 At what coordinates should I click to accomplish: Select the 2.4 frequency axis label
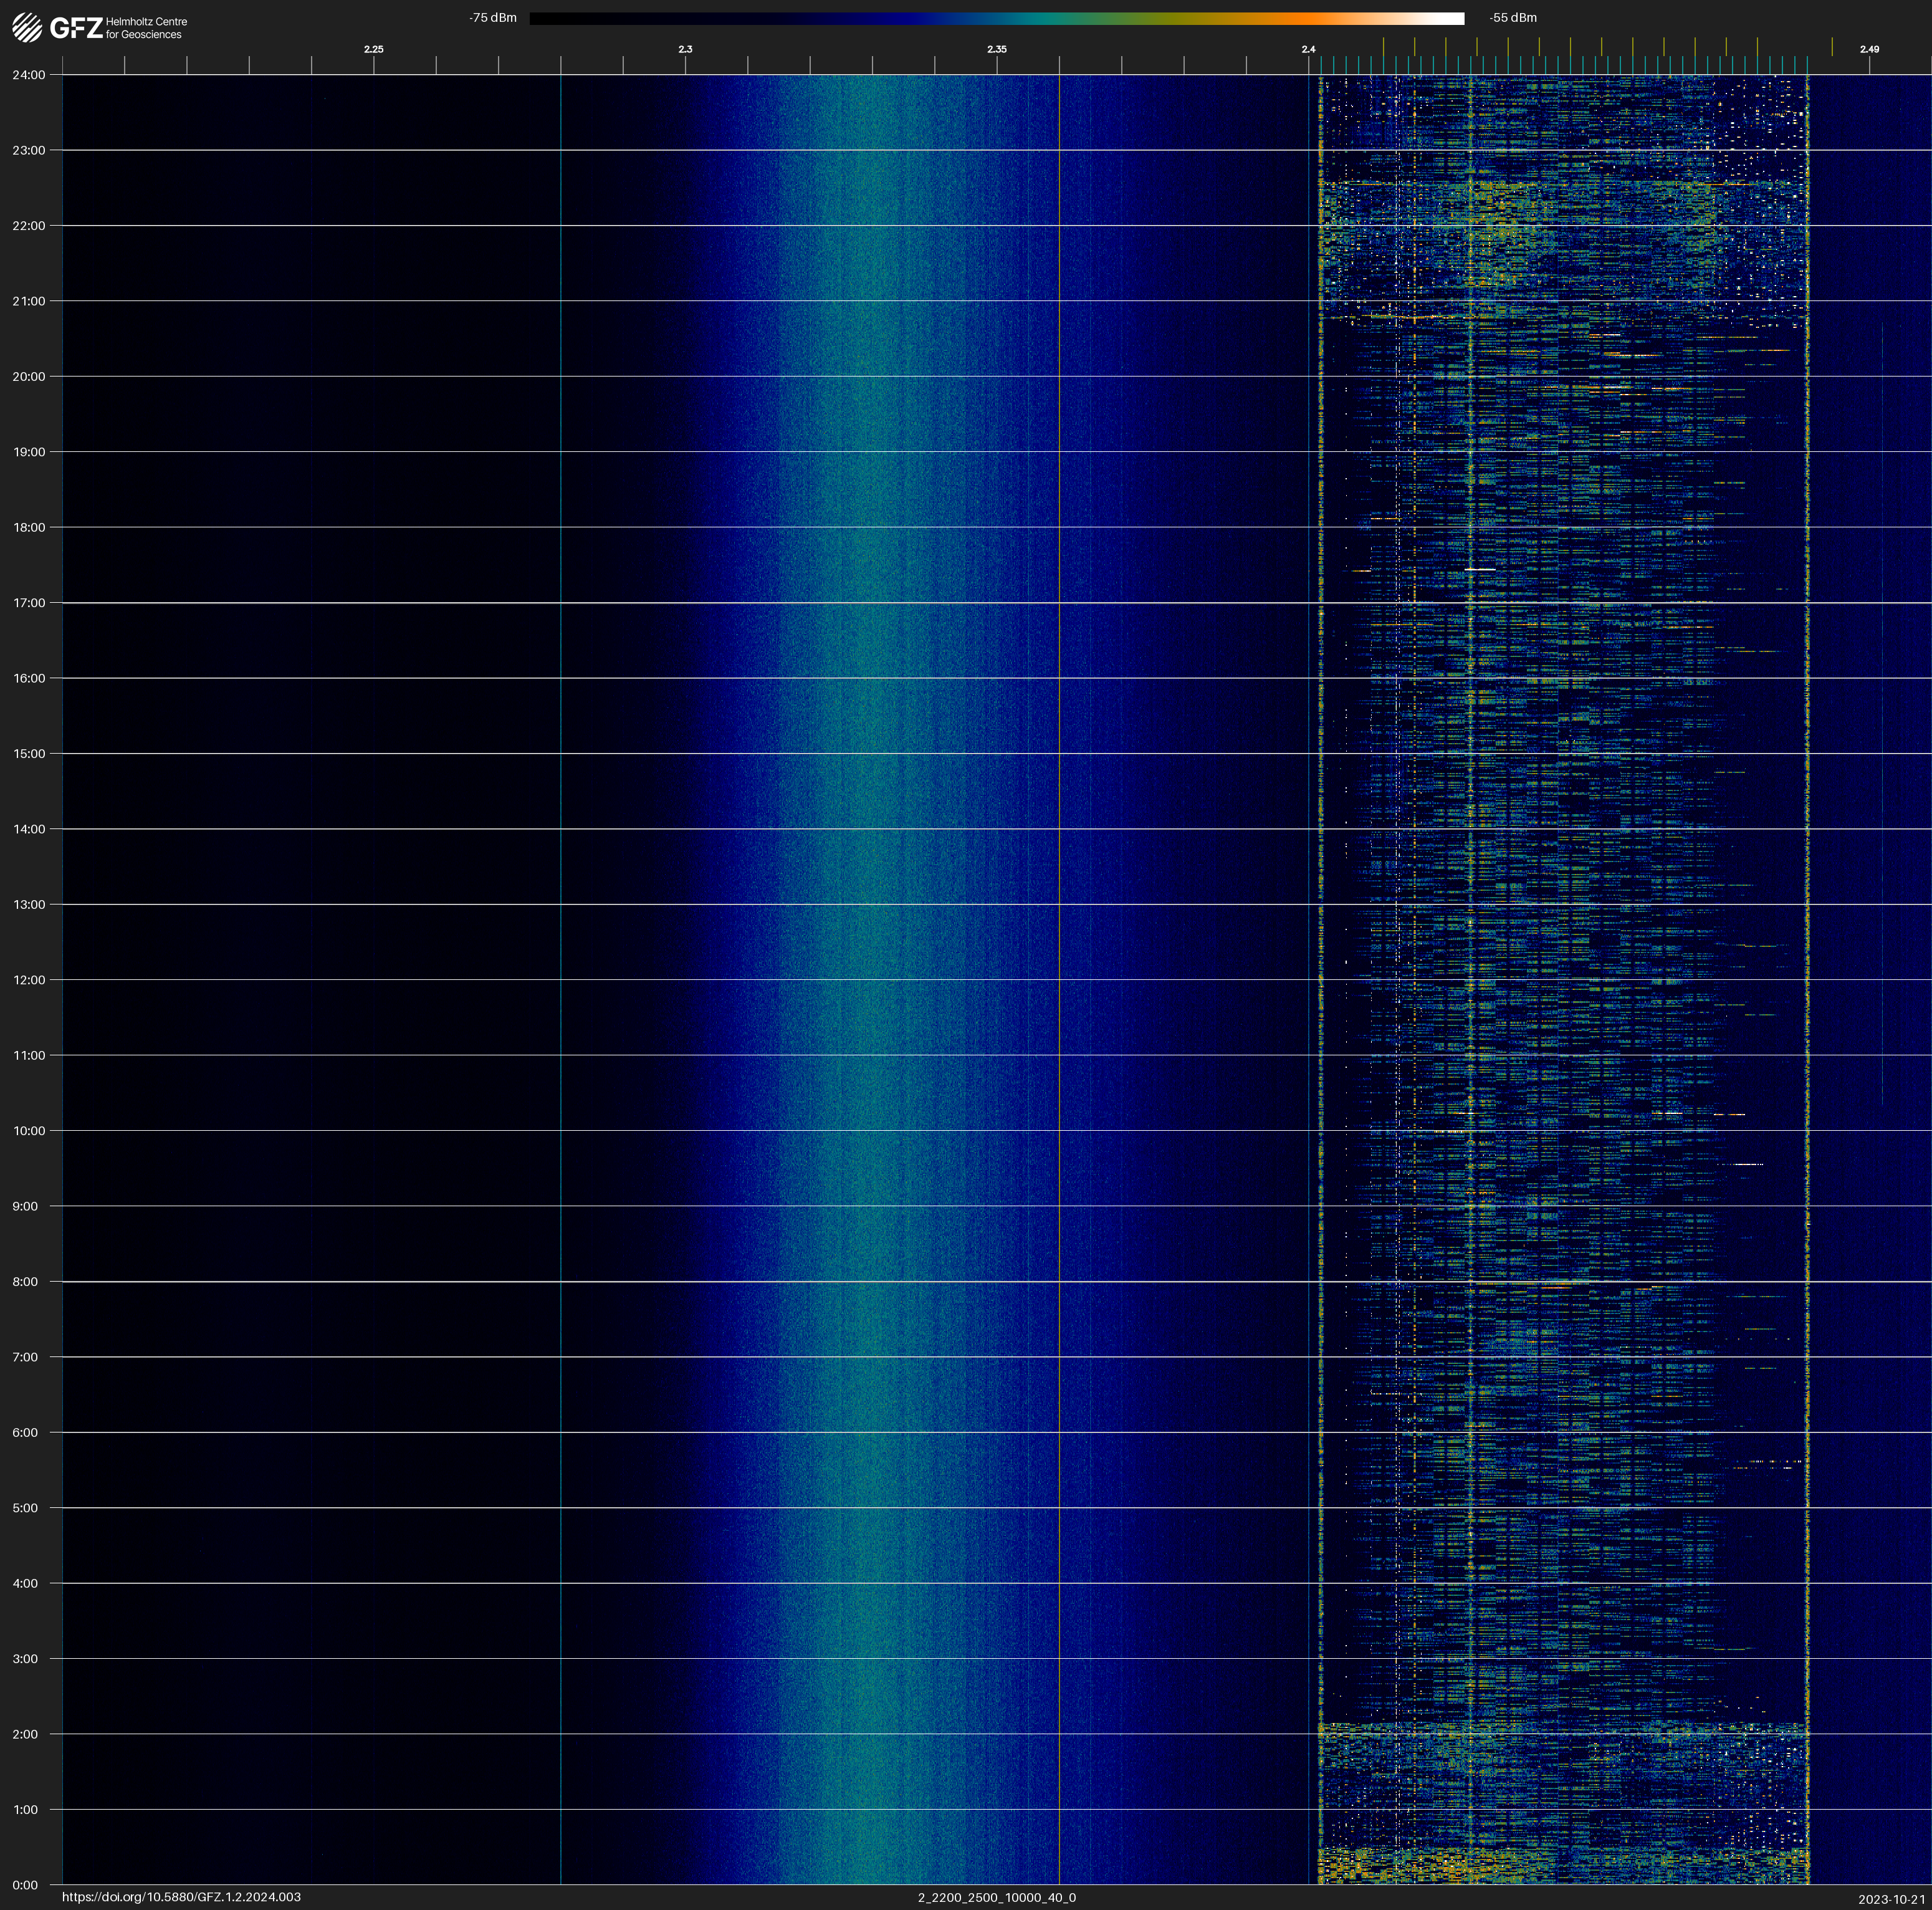click(1308, 49)
